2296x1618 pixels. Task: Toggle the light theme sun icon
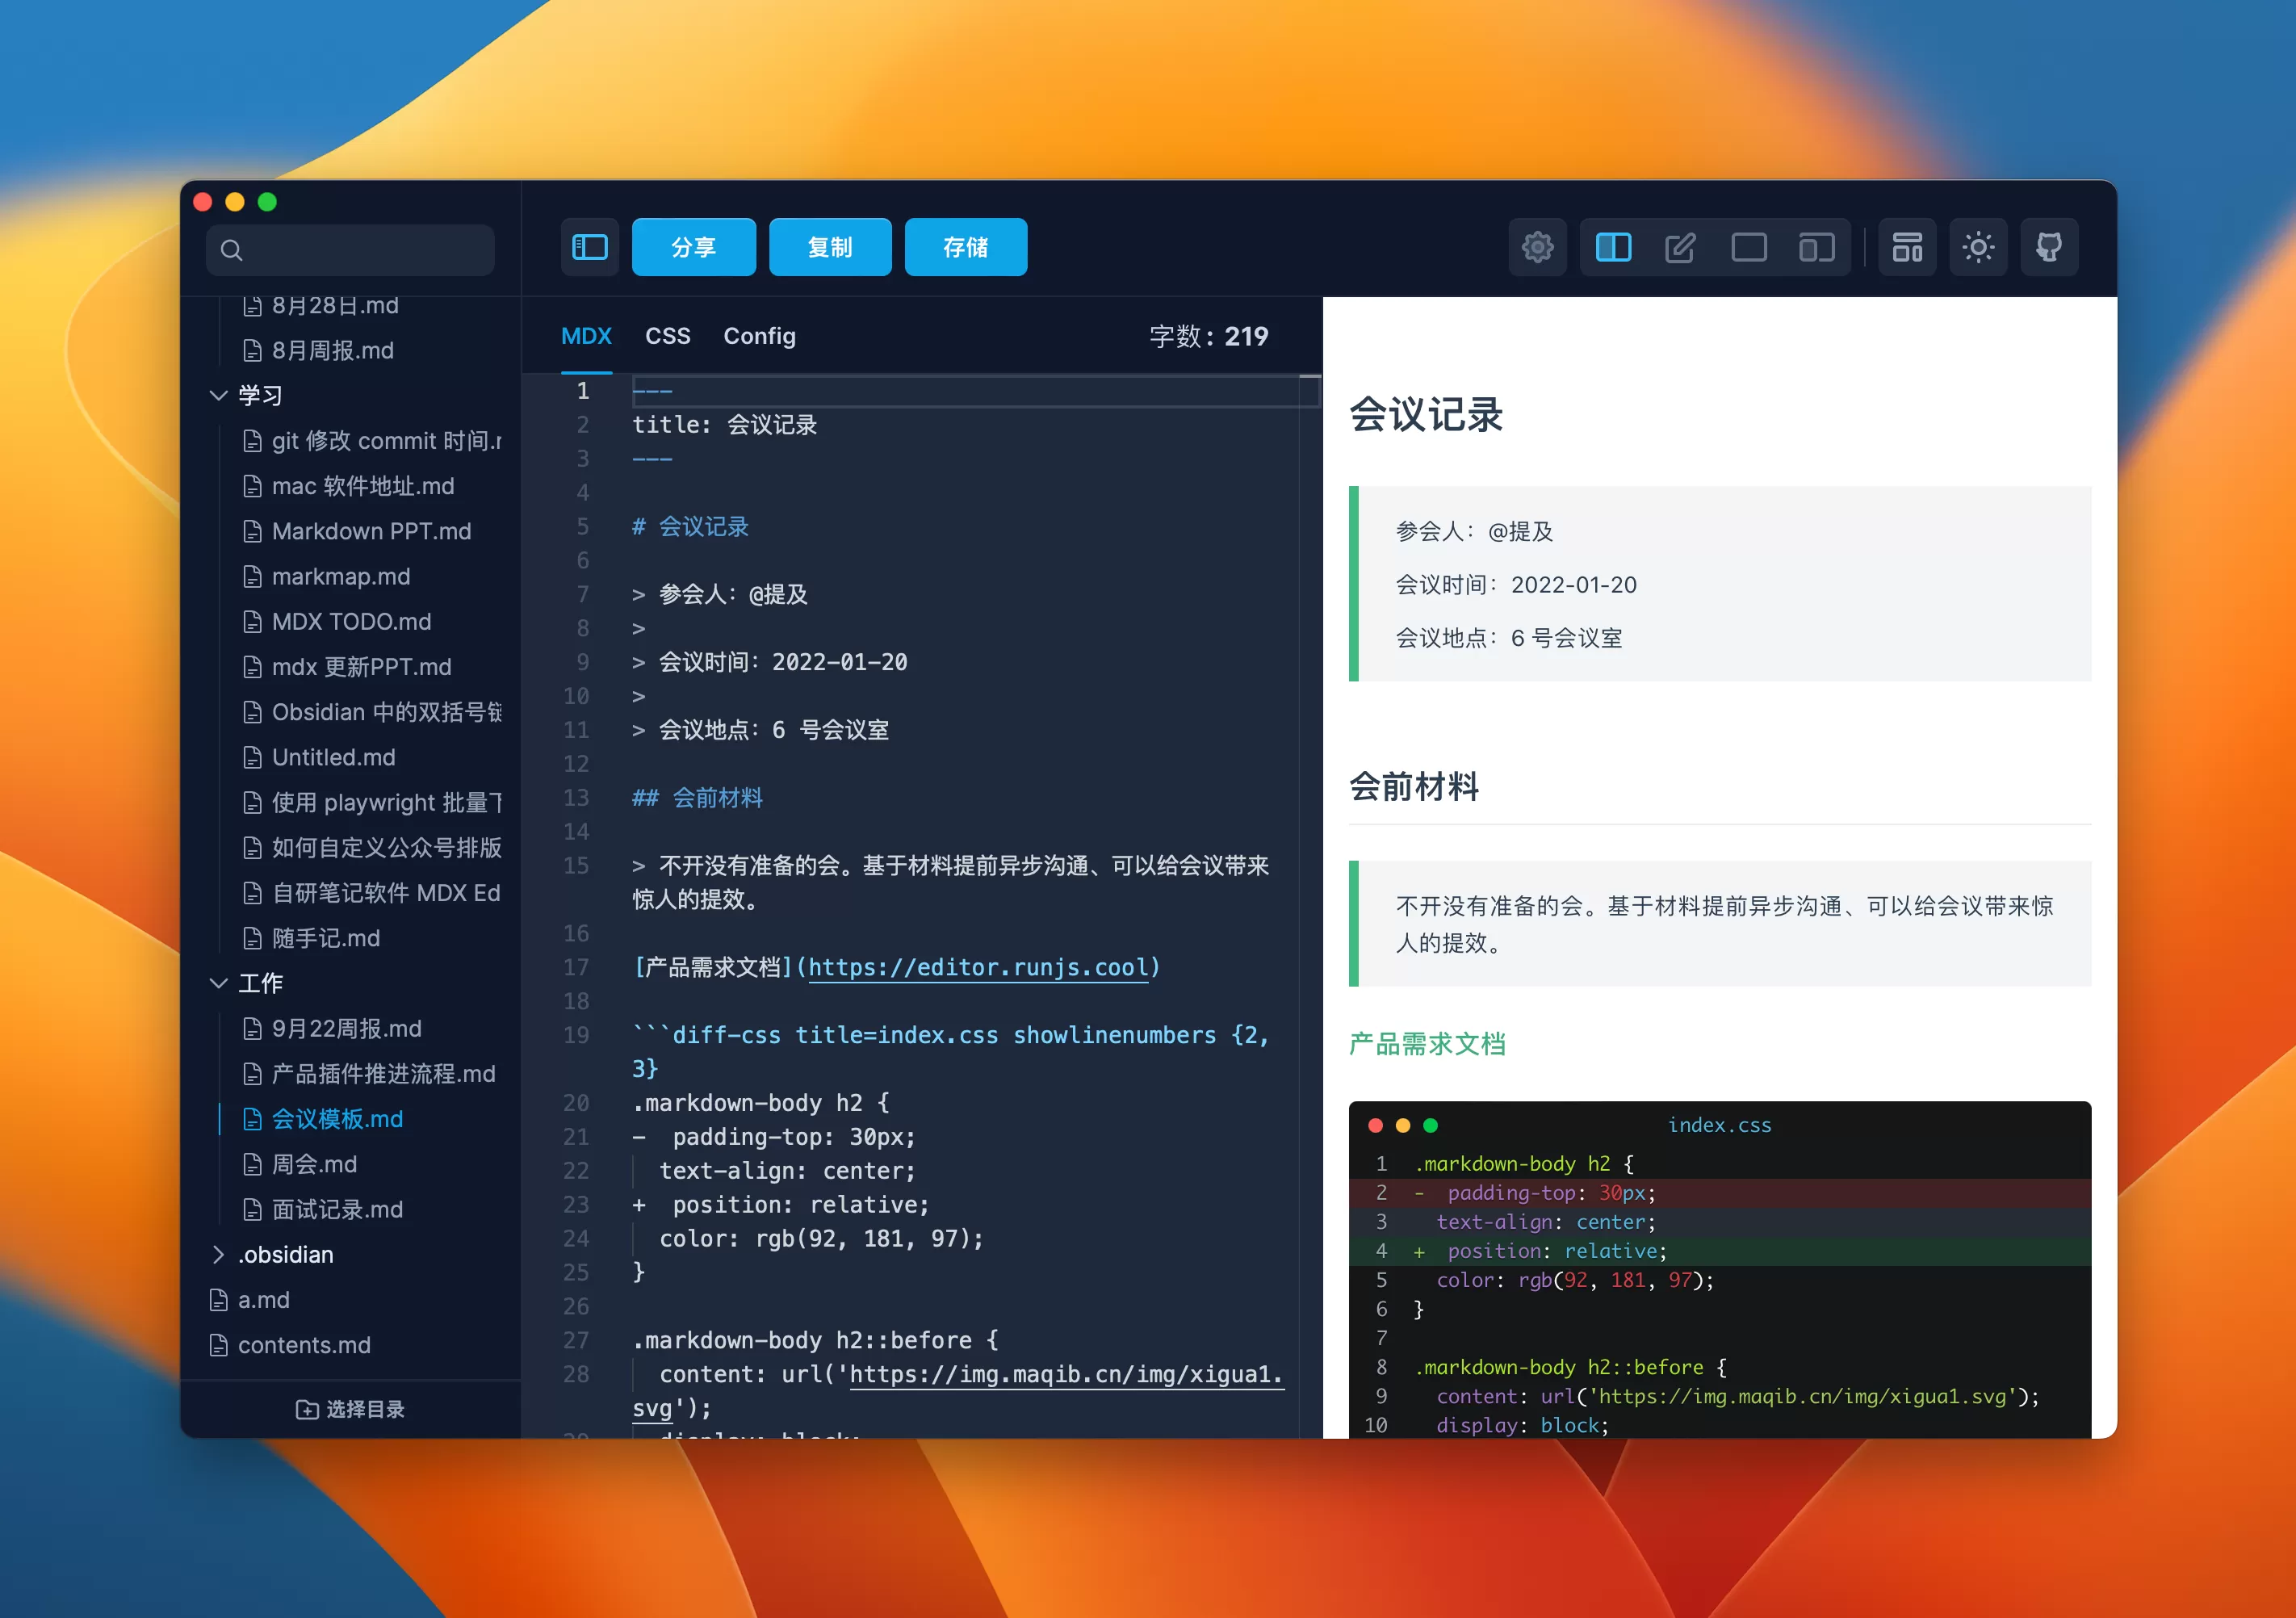pos(1979,247)
